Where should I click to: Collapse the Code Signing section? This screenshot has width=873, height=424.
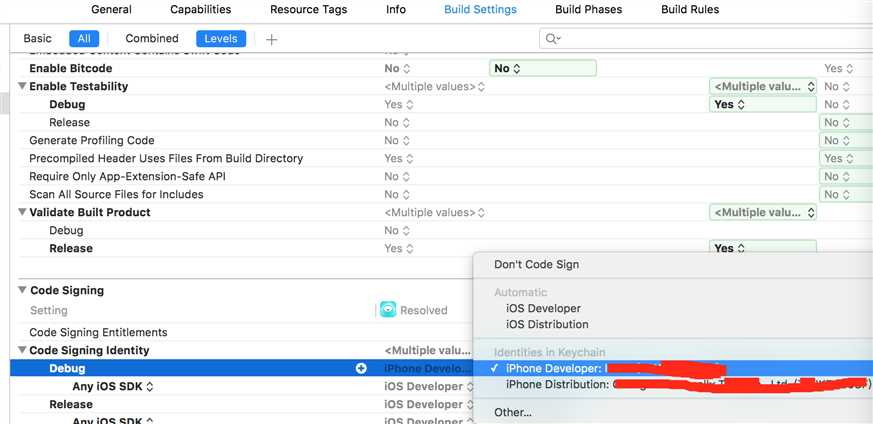22,291
